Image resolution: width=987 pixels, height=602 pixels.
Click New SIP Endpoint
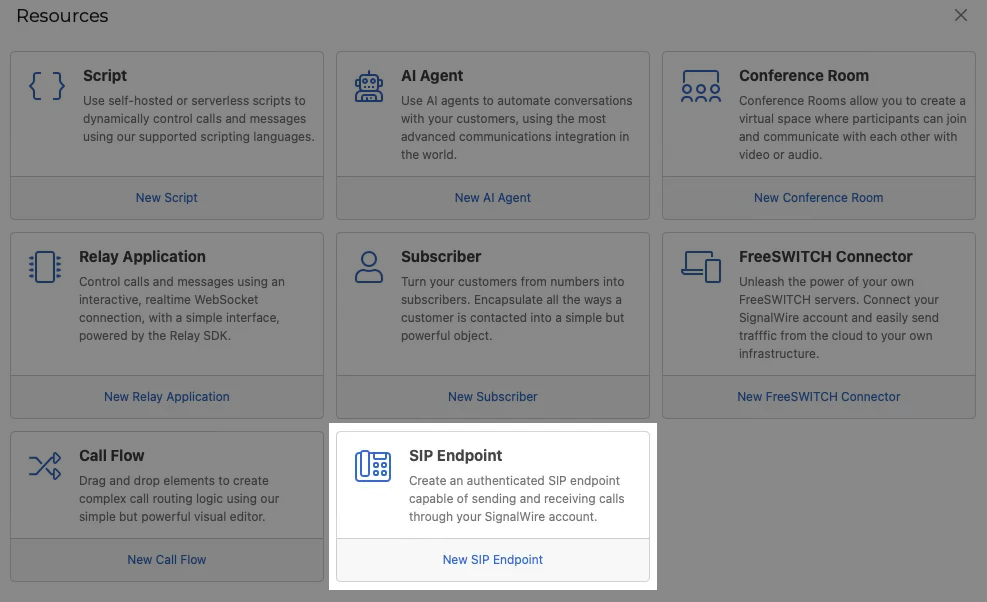pyautogui.click(x=492, y=559)
